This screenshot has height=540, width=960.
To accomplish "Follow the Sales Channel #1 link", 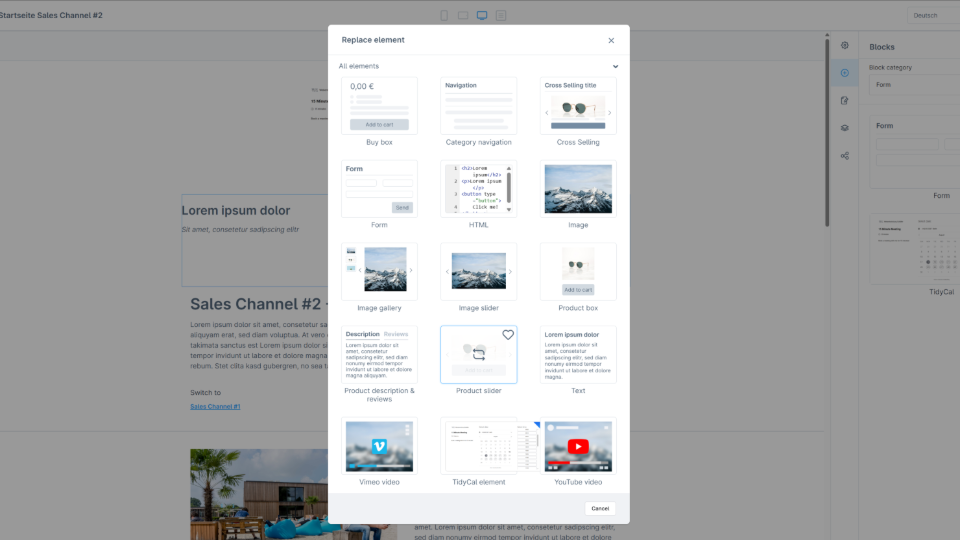I will pyautogui.click(x=215, y=407).
